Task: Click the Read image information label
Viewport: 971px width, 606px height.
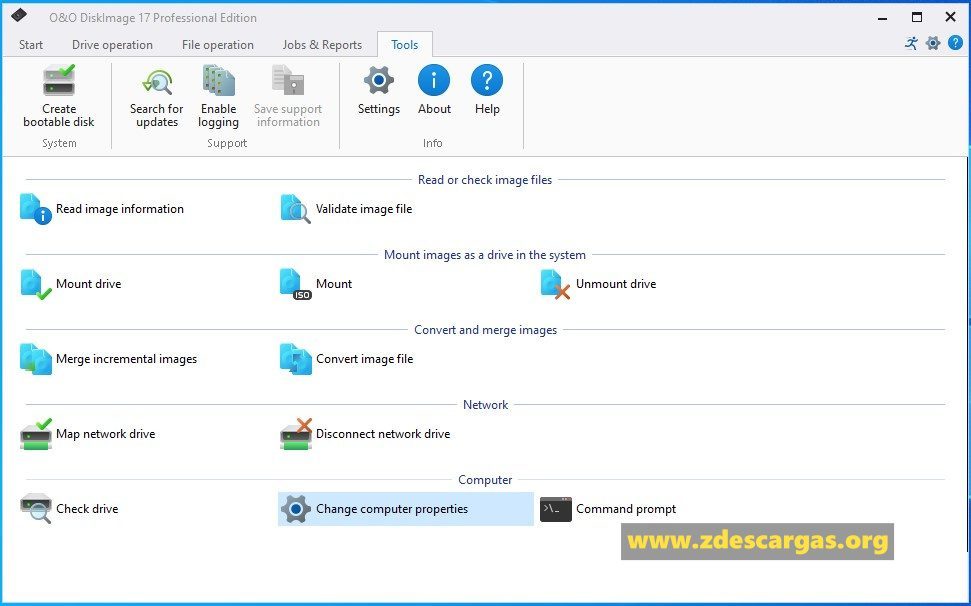Action: tap(120, 209)
